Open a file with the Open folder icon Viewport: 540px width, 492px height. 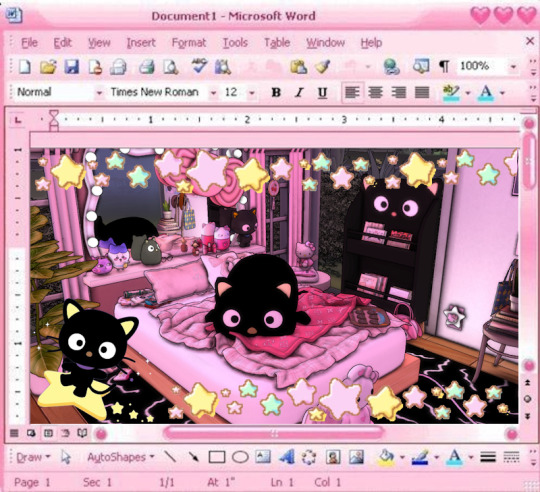[48, 66]
